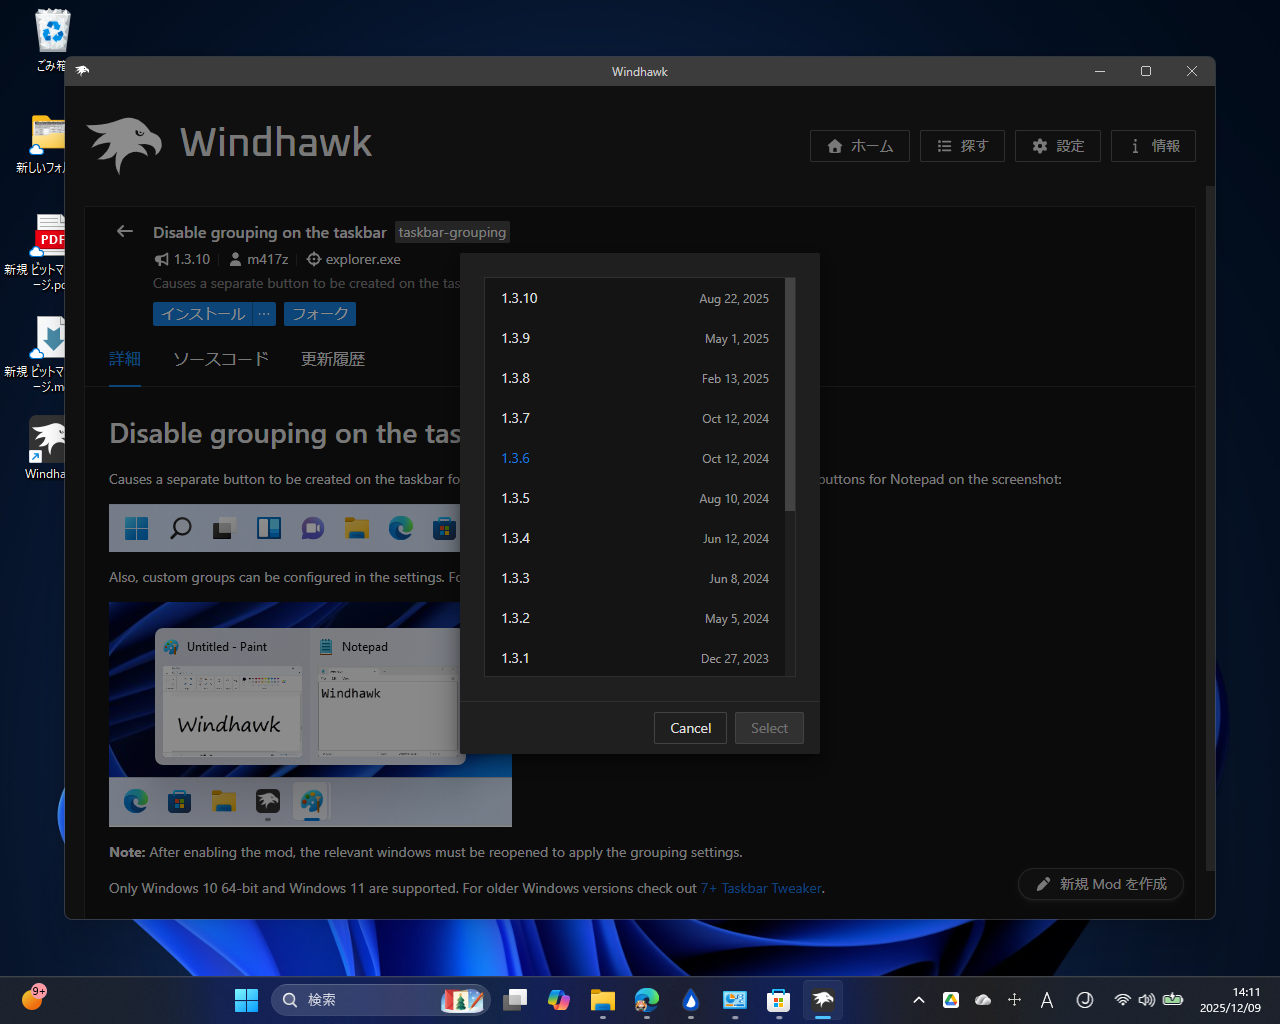The width and height of the screenshot is (1280, 1024).
Task: Open the Recycle Bin on the desktop
Action: coord(52,40)
